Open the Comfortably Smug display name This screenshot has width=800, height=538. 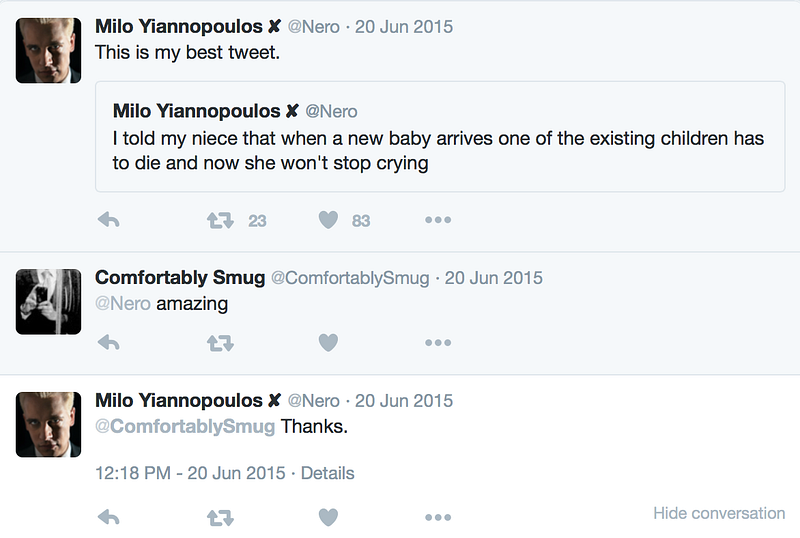179,277
